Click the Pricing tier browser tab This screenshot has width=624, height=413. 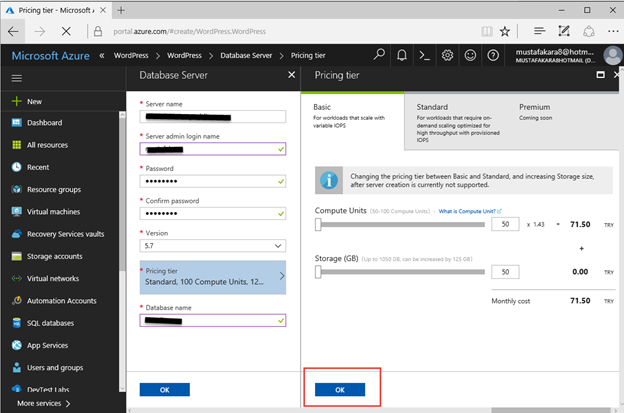pyautogui.click(x=56, y=10)
